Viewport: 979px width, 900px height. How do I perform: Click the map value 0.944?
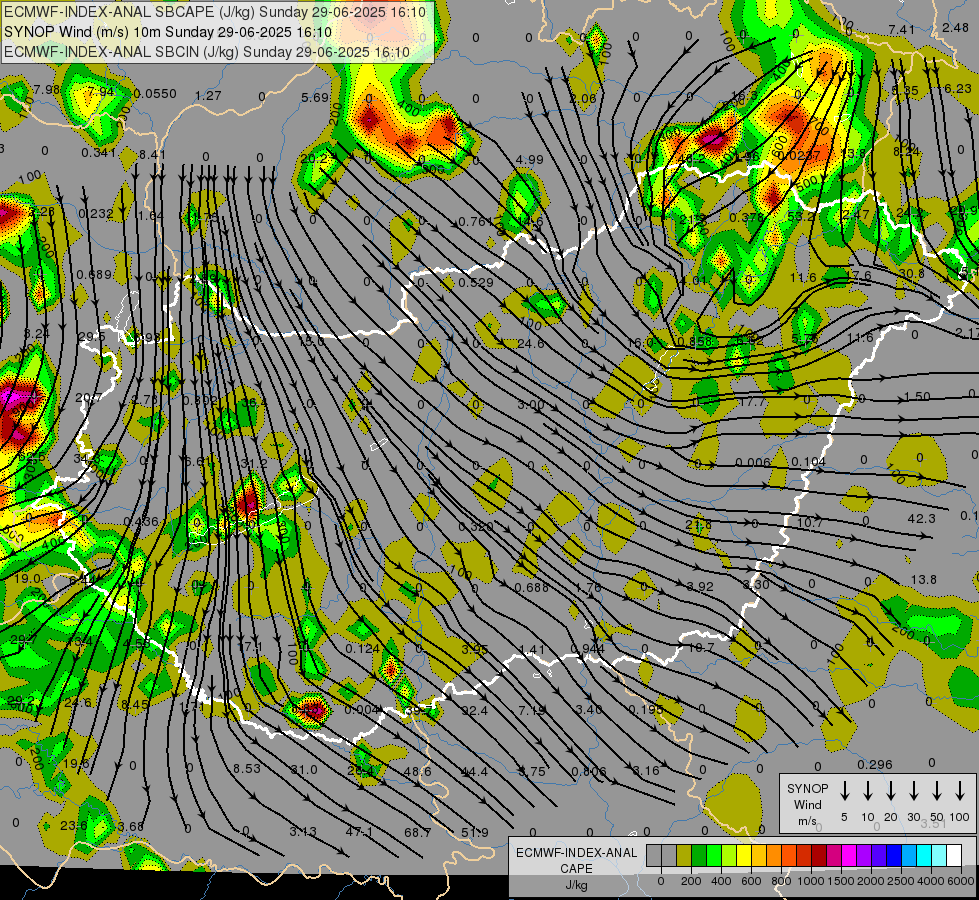588,649
